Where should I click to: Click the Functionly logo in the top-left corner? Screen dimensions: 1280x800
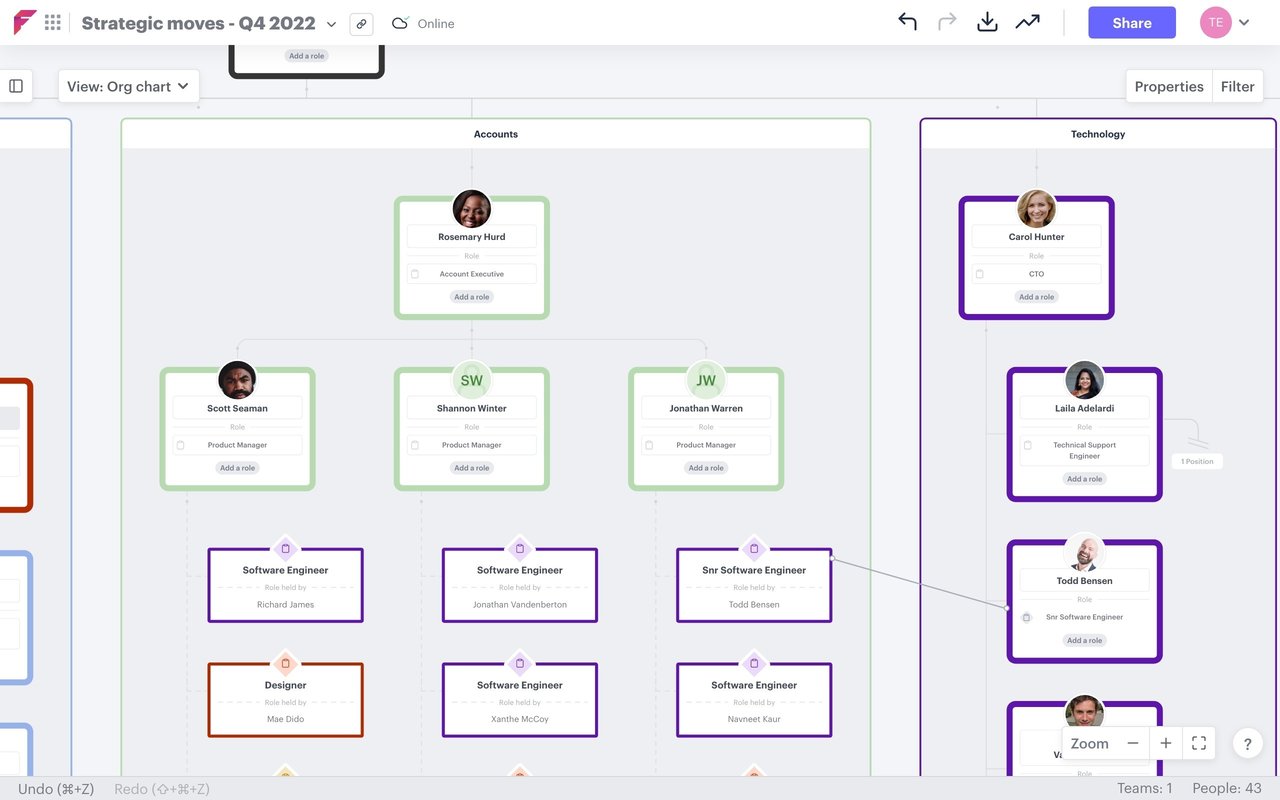point(24,22)
